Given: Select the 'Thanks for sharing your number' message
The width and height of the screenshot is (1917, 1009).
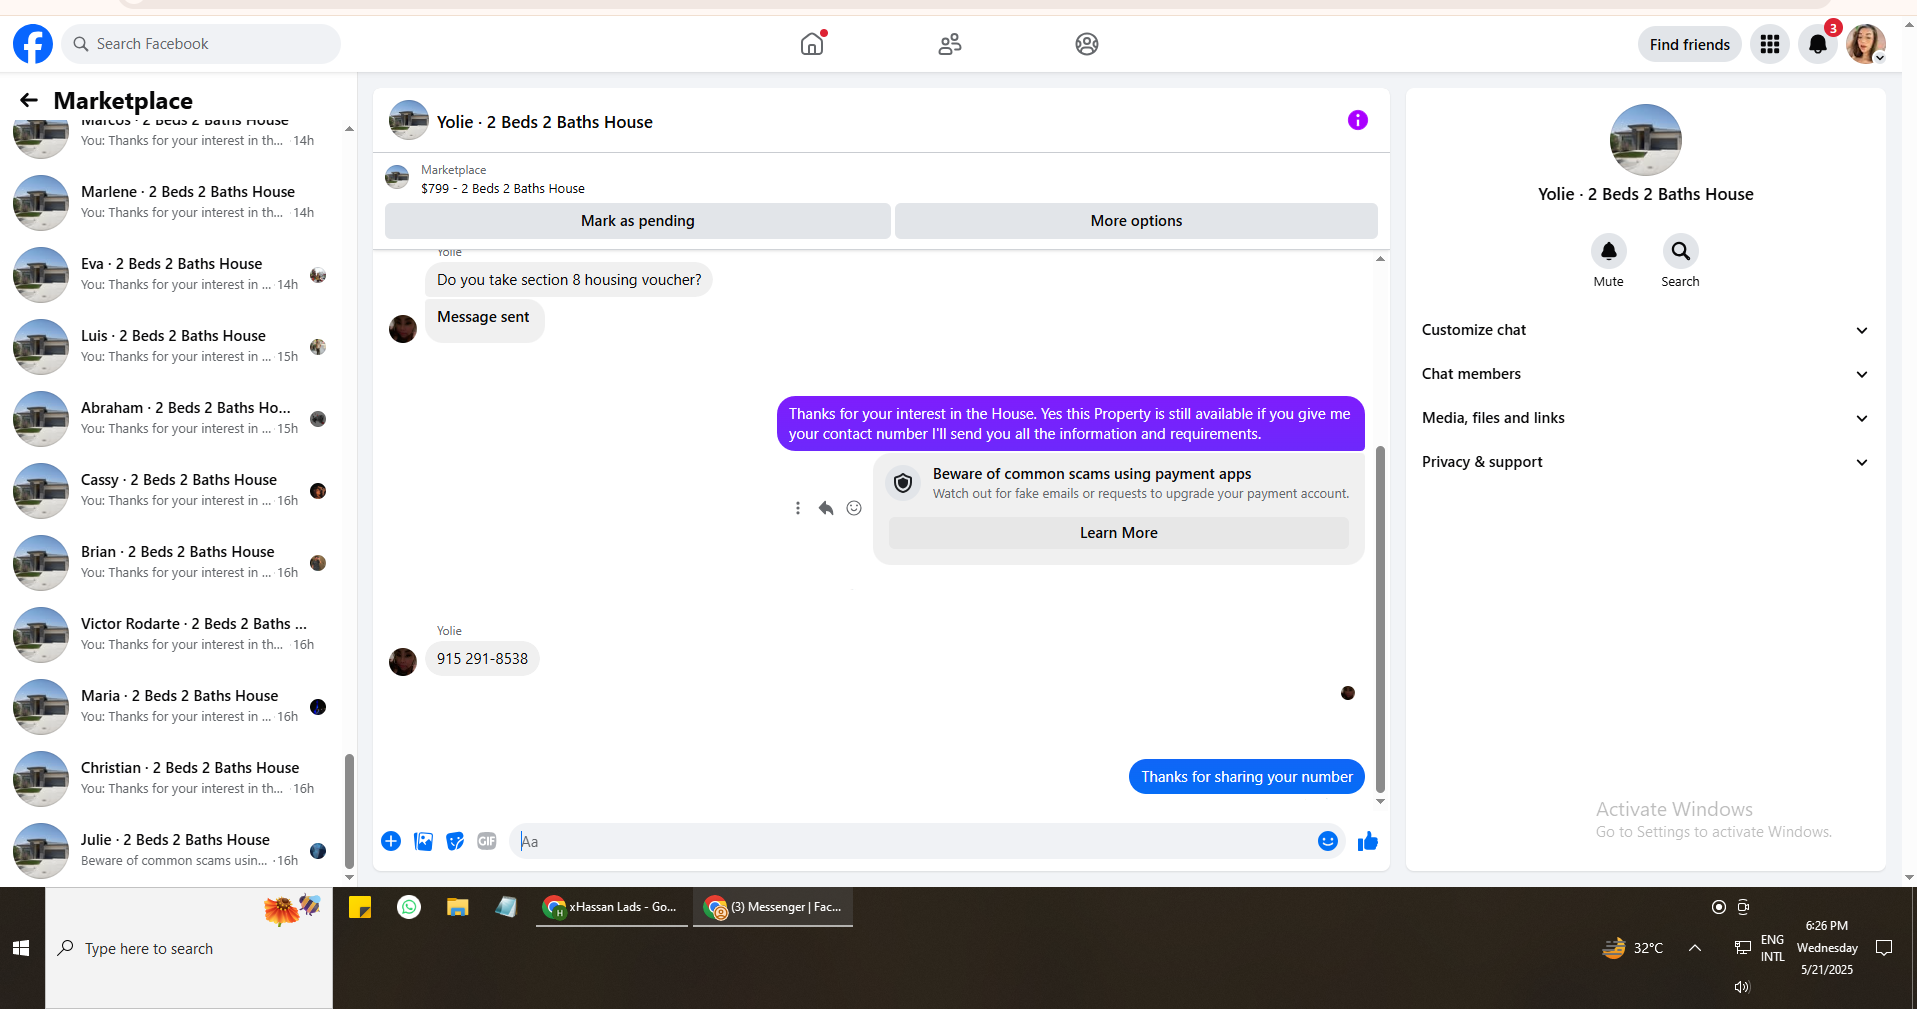Looking at the screenshot, I should pyautogui.click(x=1247, y=777).
